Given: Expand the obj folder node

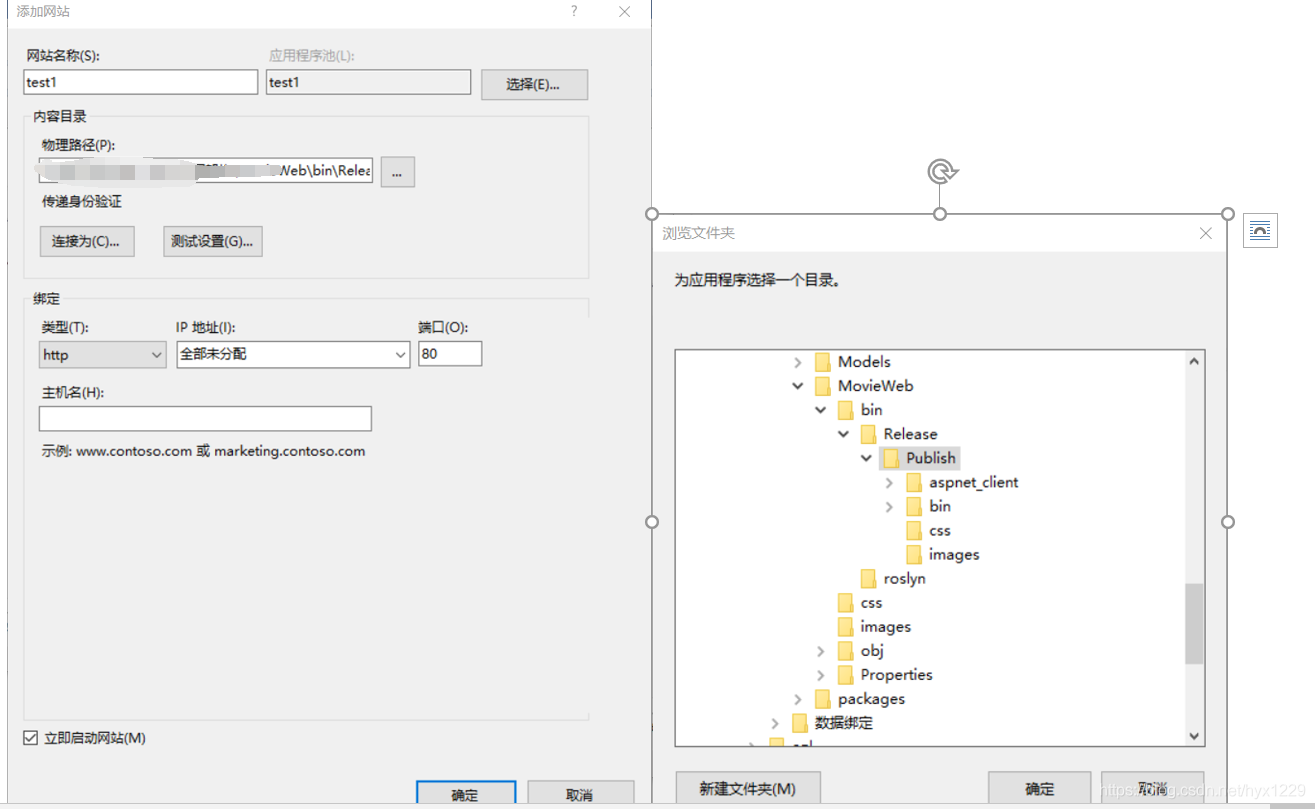Looking at the screenshot, I should pos(821,651).
